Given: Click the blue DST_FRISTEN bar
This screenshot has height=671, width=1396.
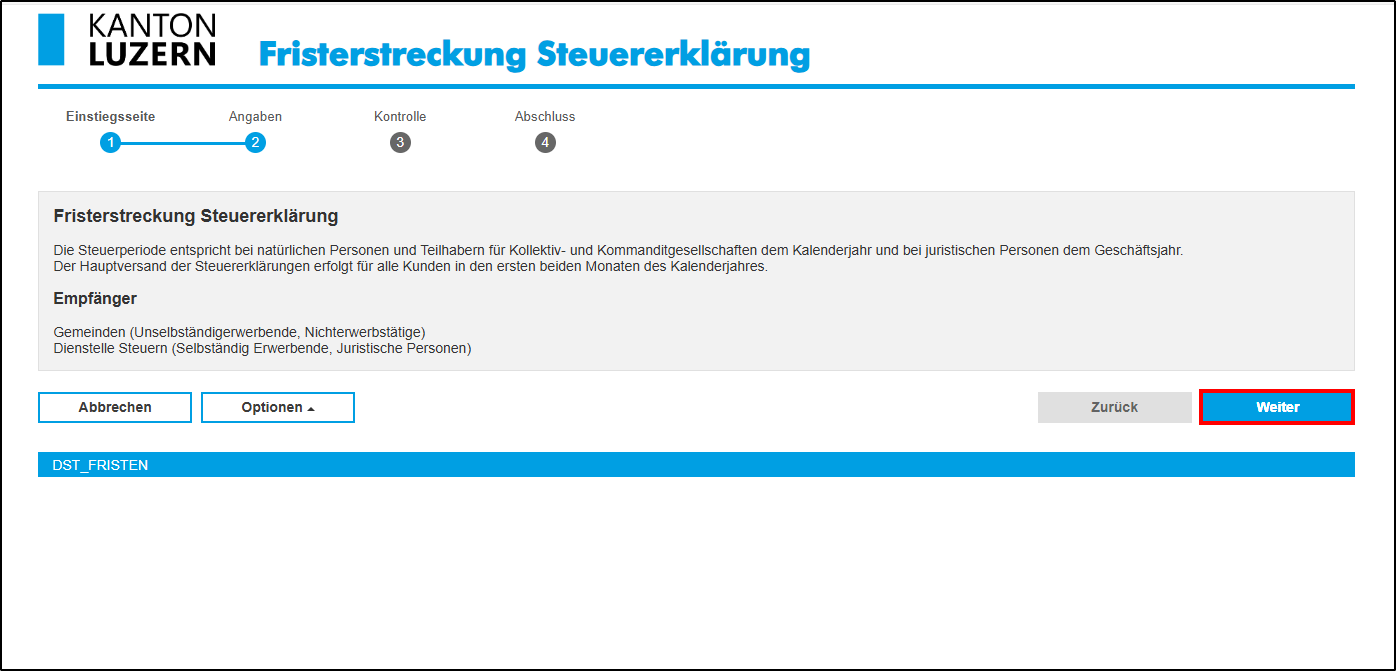Looking at the screenshot, I should pos(696,465).
